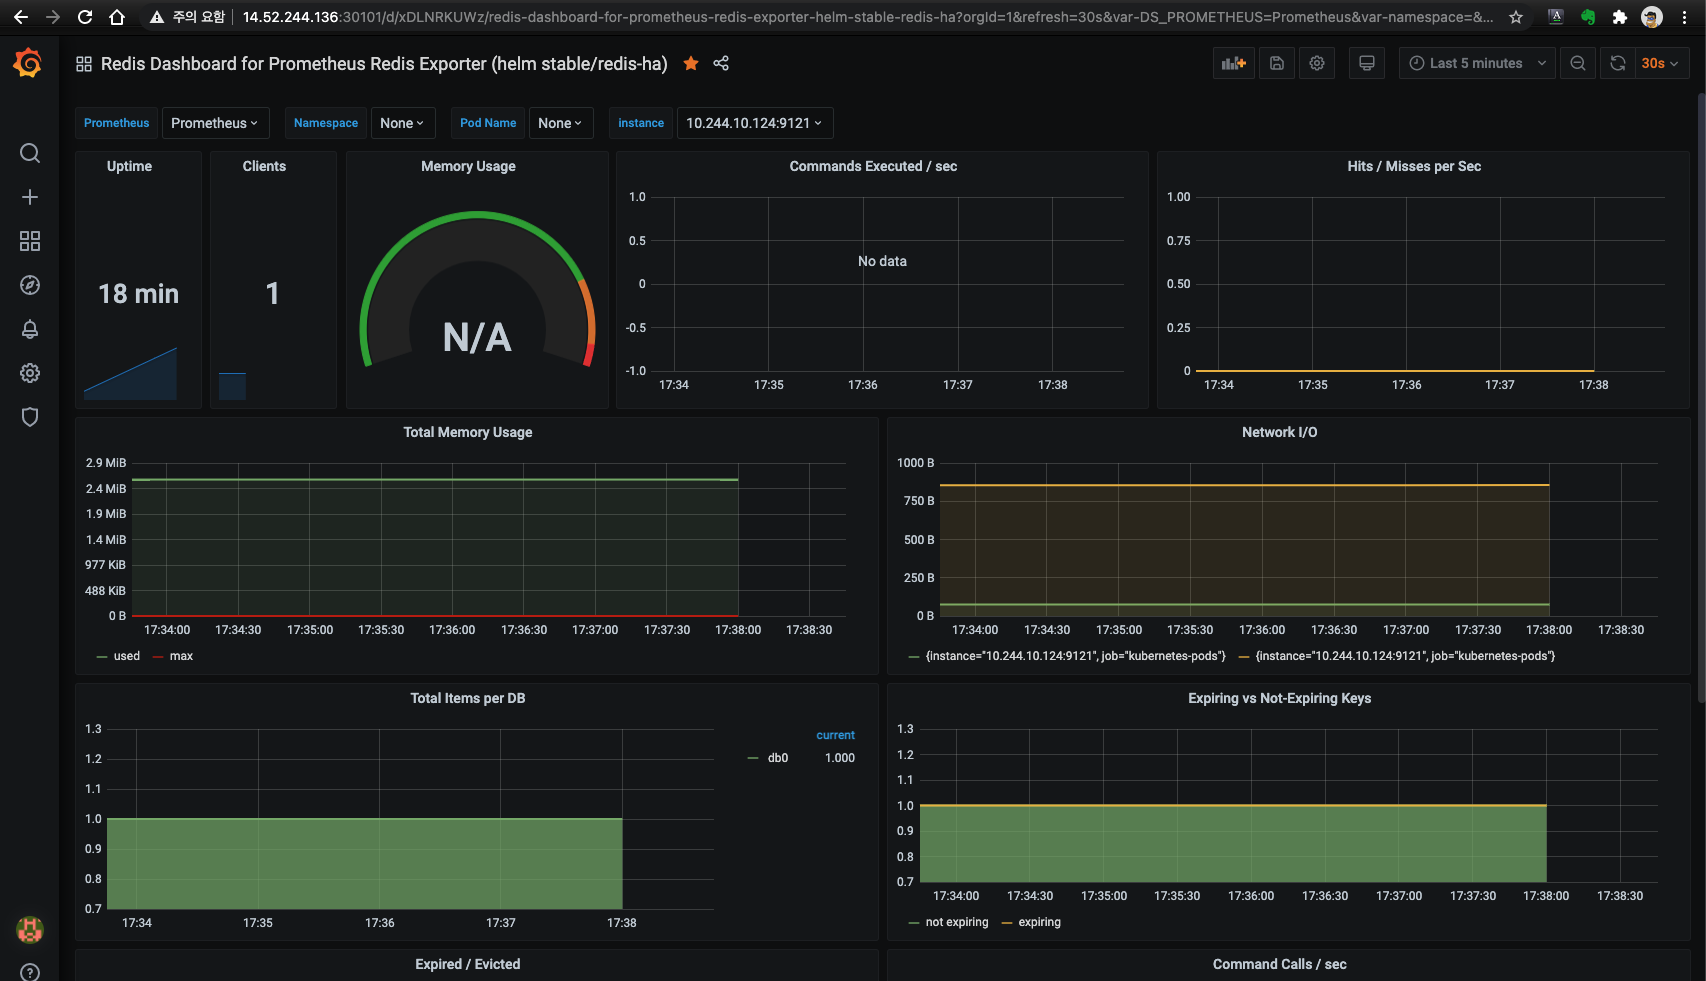Go to browser home page icon

coord(117,17)
